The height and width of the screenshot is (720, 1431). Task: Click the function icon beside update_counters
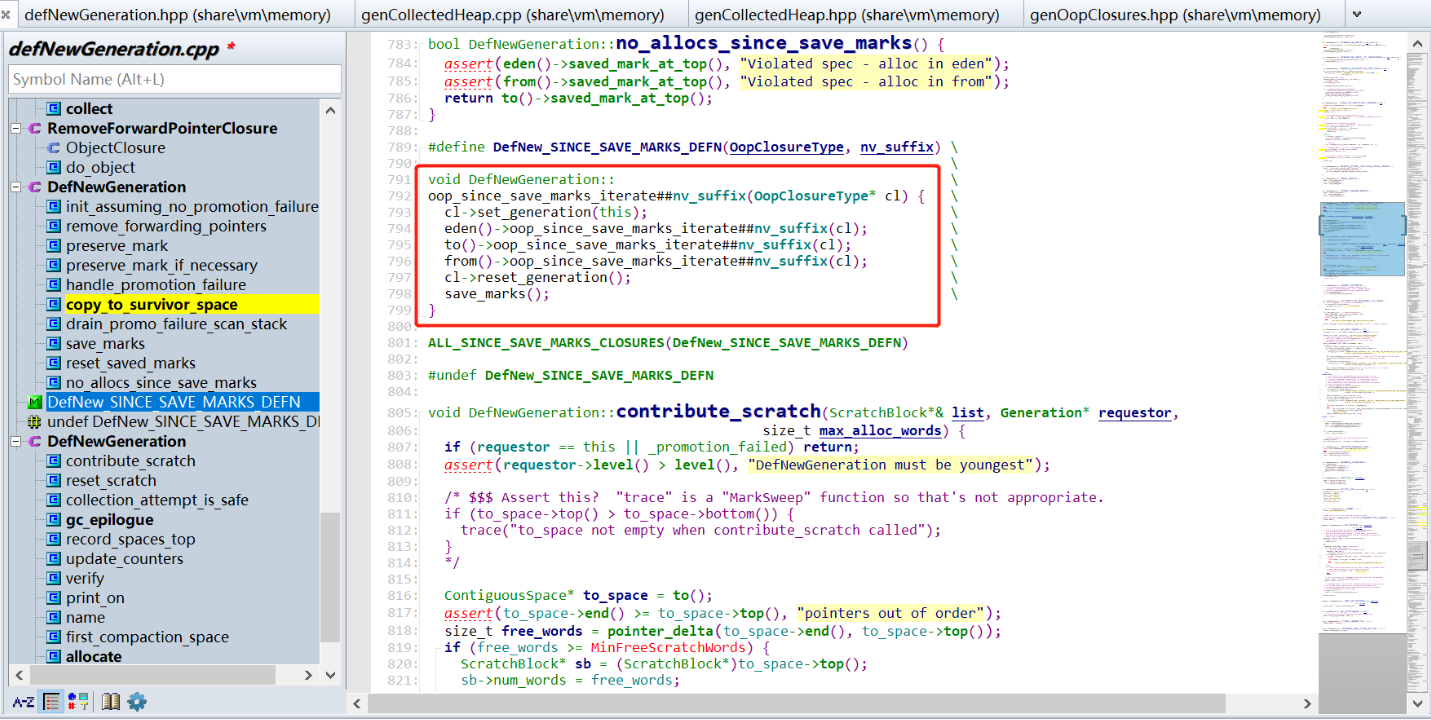[54, 559]
